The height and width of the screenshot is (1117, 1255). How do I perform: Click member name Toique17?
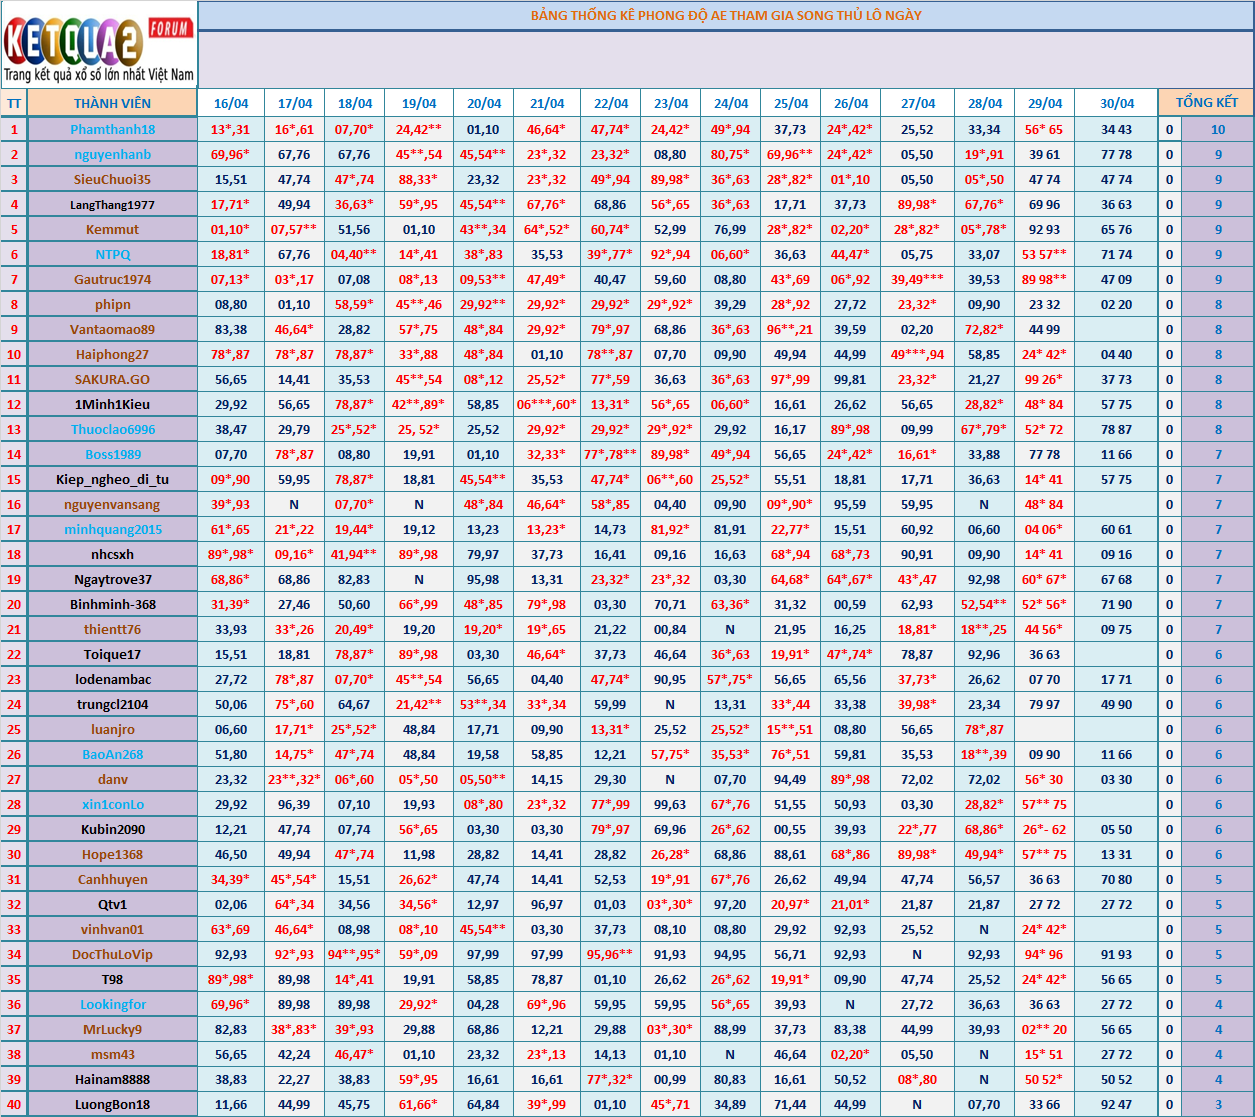(x=113, y=654)
